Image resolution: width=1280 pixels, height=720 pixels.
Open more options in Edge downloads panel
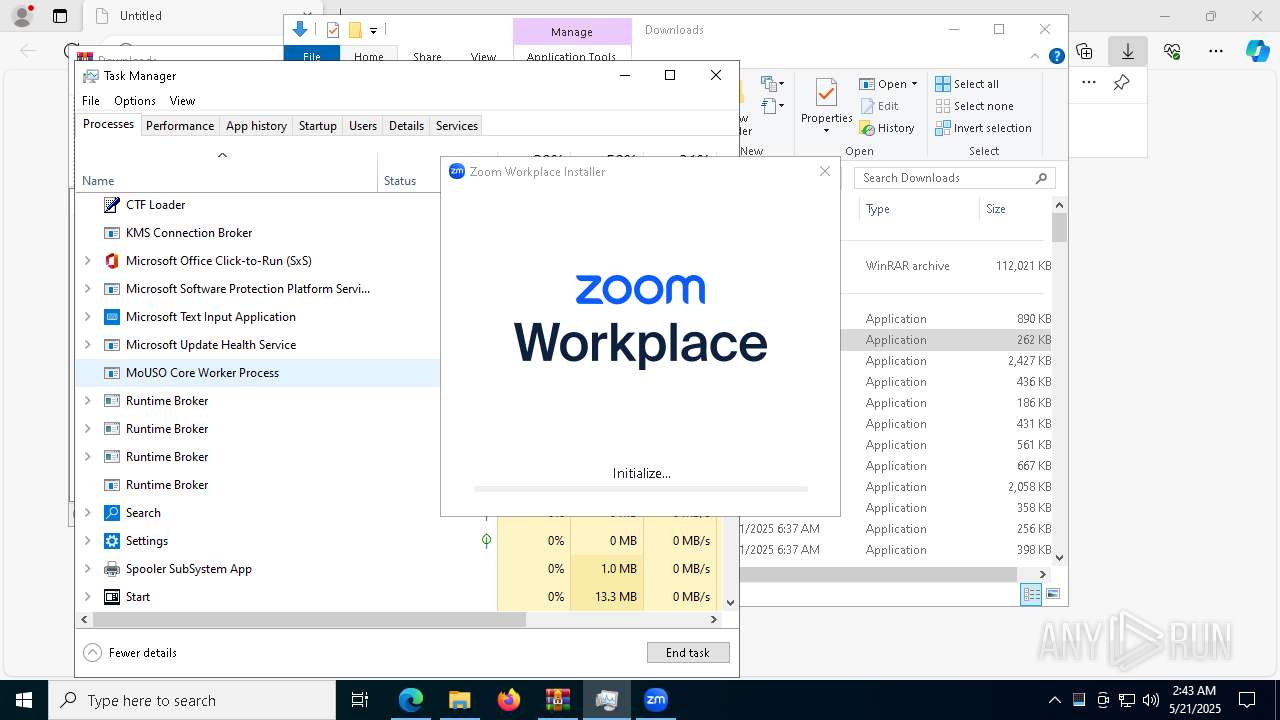1089,83
